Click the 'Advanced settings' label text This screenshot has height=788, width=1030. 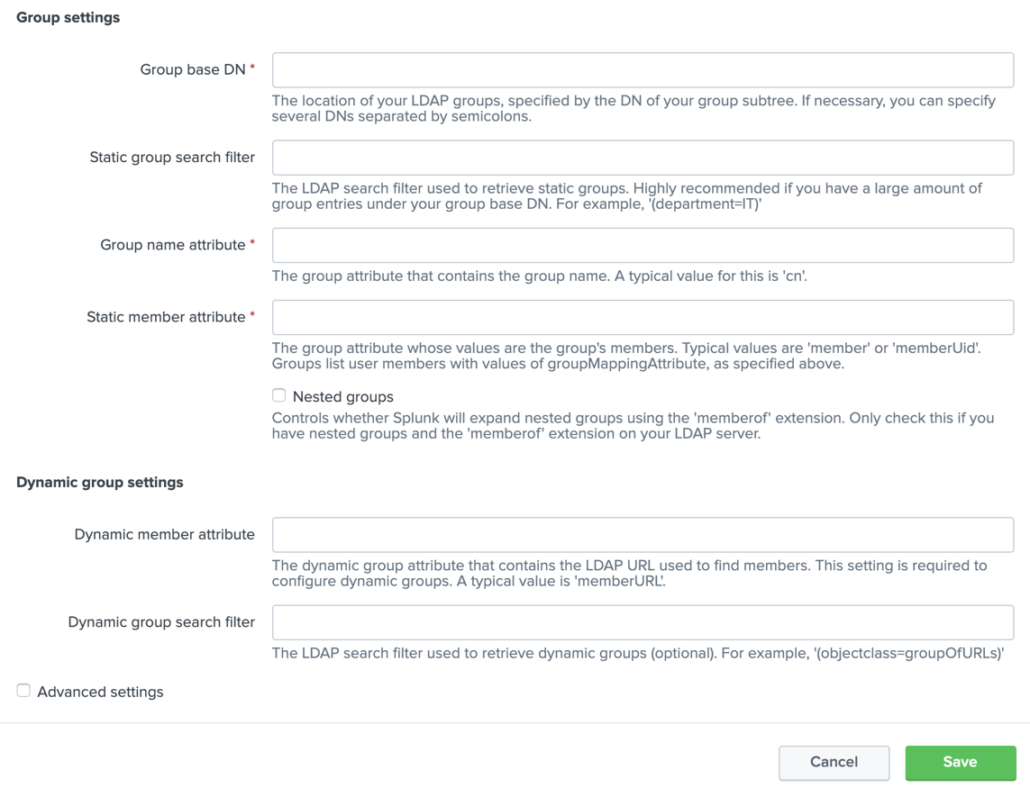[100, 692]
